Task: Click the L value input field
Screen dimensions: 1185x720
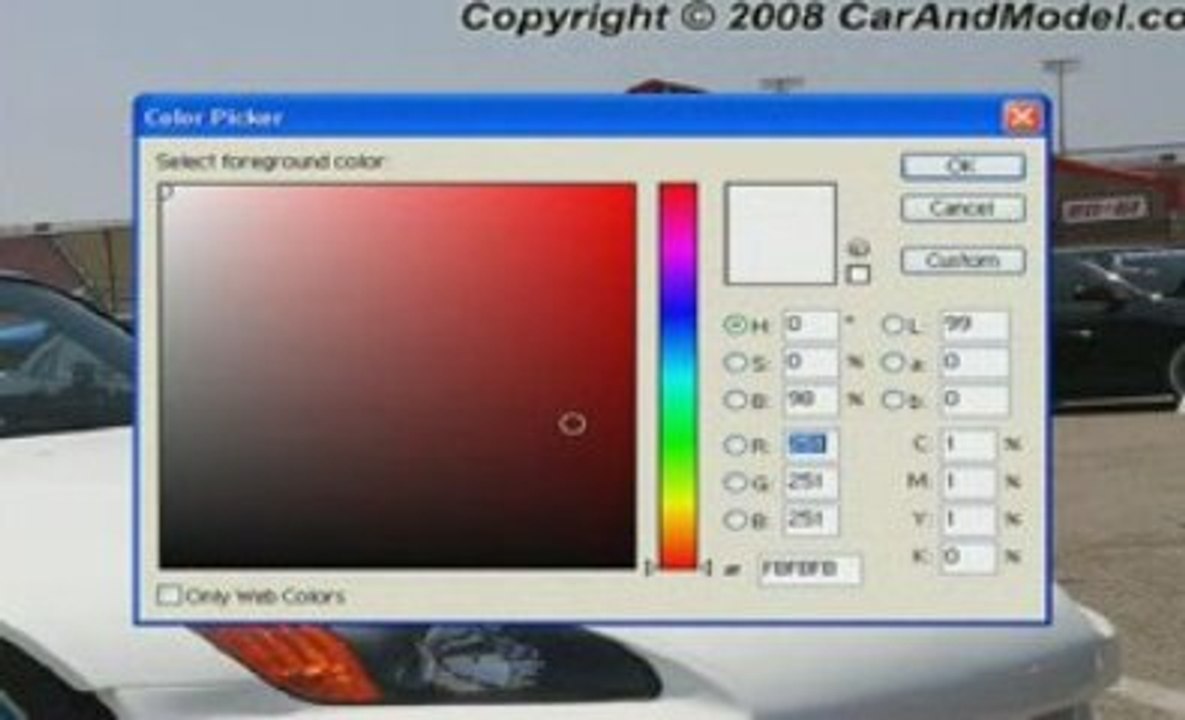Action: [x=975, y=326]
